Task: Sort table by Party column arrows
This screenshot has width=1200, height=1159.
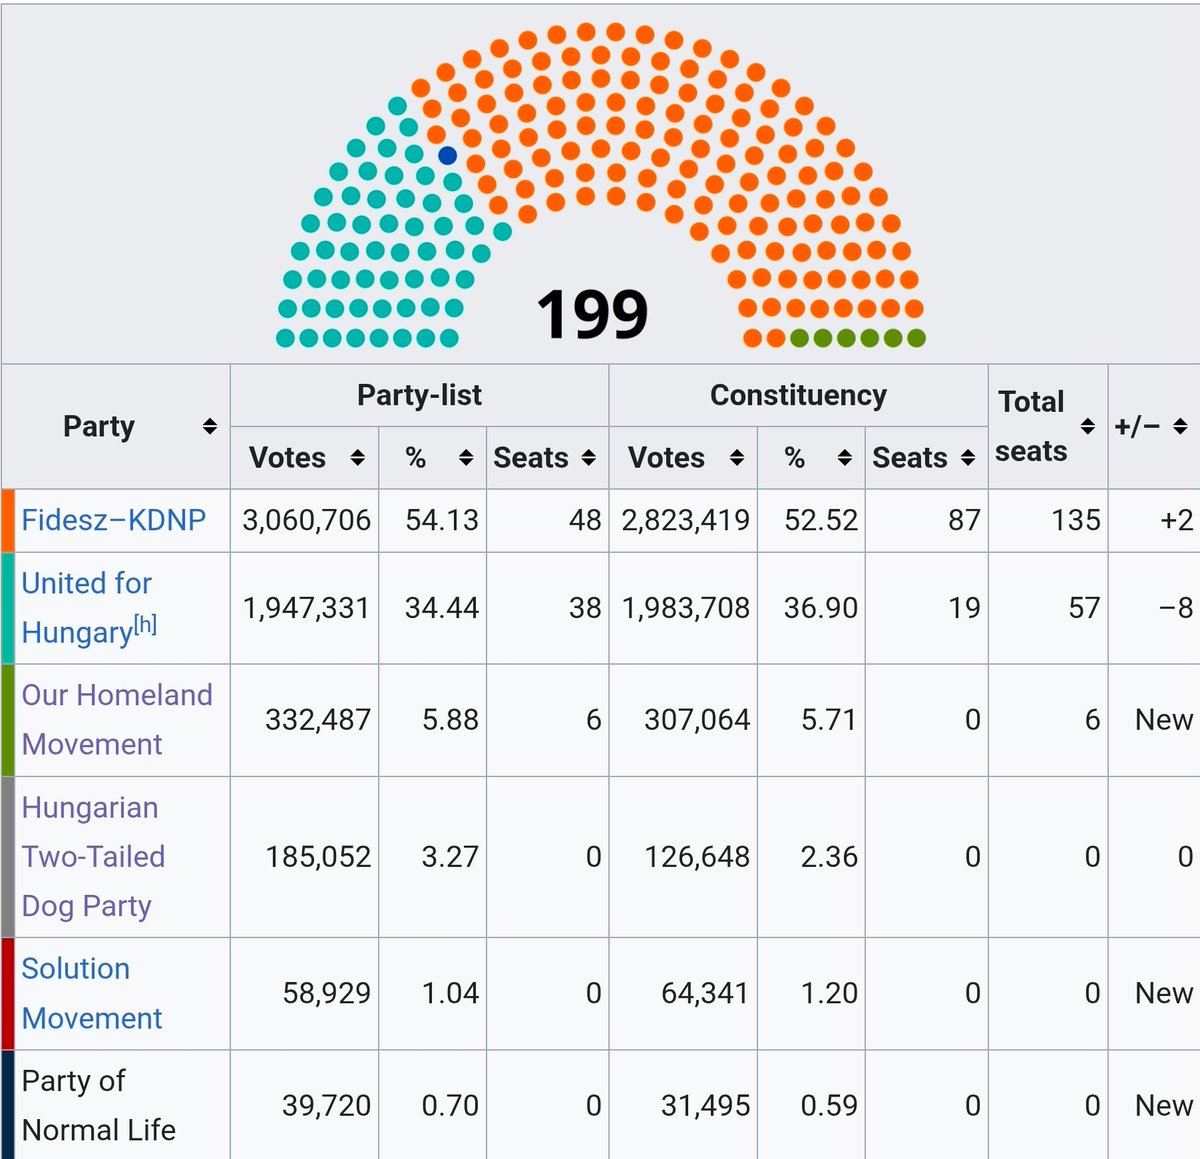Action: tap(210, 427)
